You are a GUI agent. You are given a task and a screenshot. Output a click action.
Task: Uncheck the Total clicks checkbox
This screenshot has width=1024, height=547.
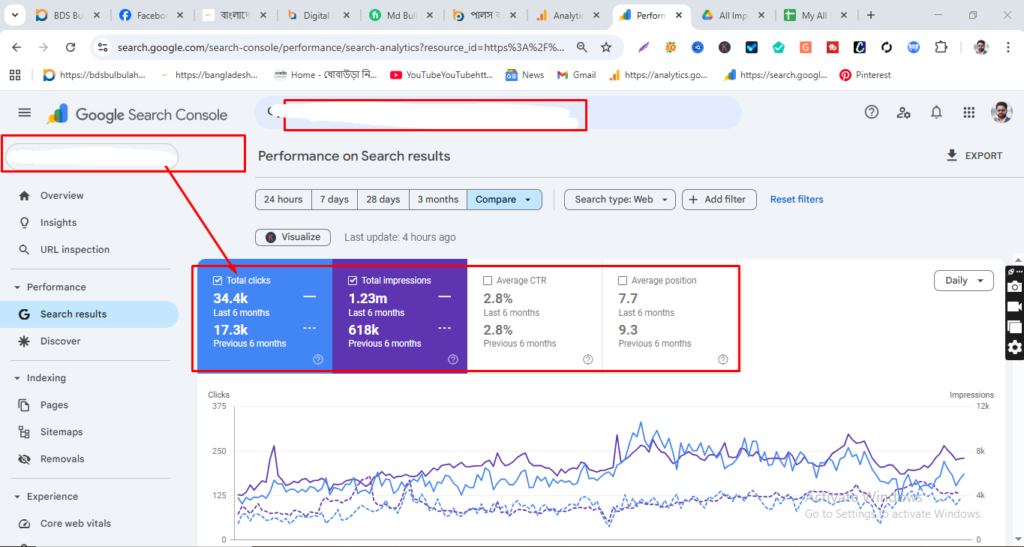pyautogui.click(x=217, y=281)
